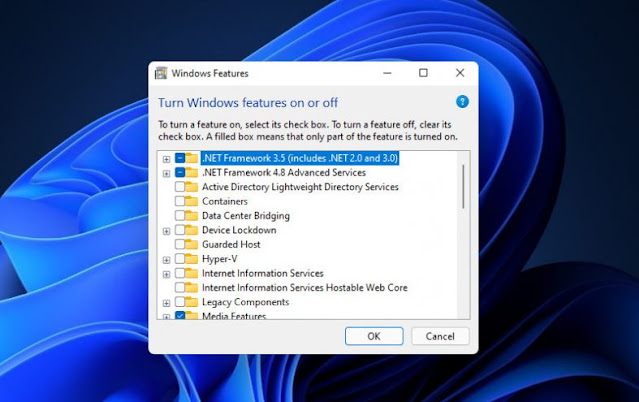Enable Internet Information Services Hostable Web Core checkbox
Image resolution: width=639 pixels, height=402 pixels.
pos(180,287)
